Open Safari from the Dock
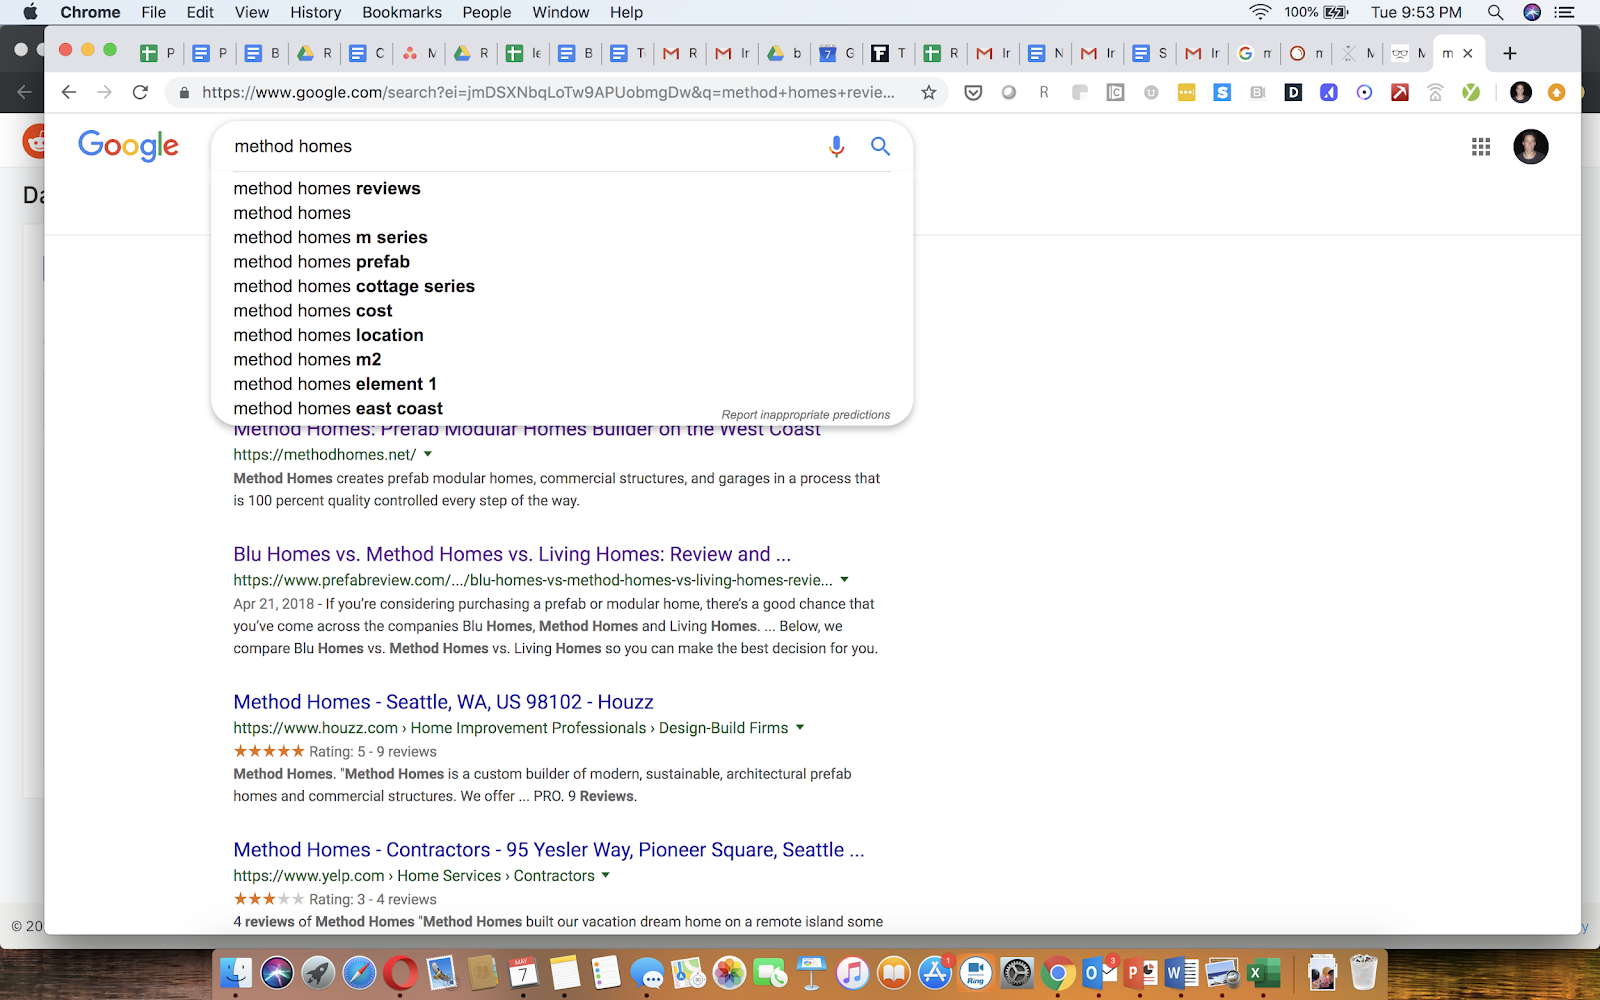The height and width of the screenshot is (1000, 1600). point(359,972)
